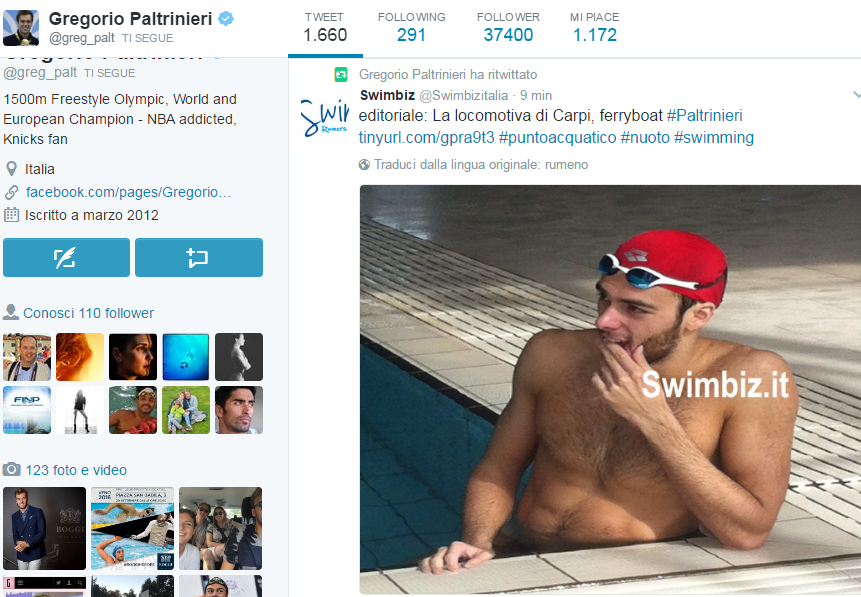861x597 pixels.
Task: Open the FOLLOWER 37400 tab
Action: 508,29
